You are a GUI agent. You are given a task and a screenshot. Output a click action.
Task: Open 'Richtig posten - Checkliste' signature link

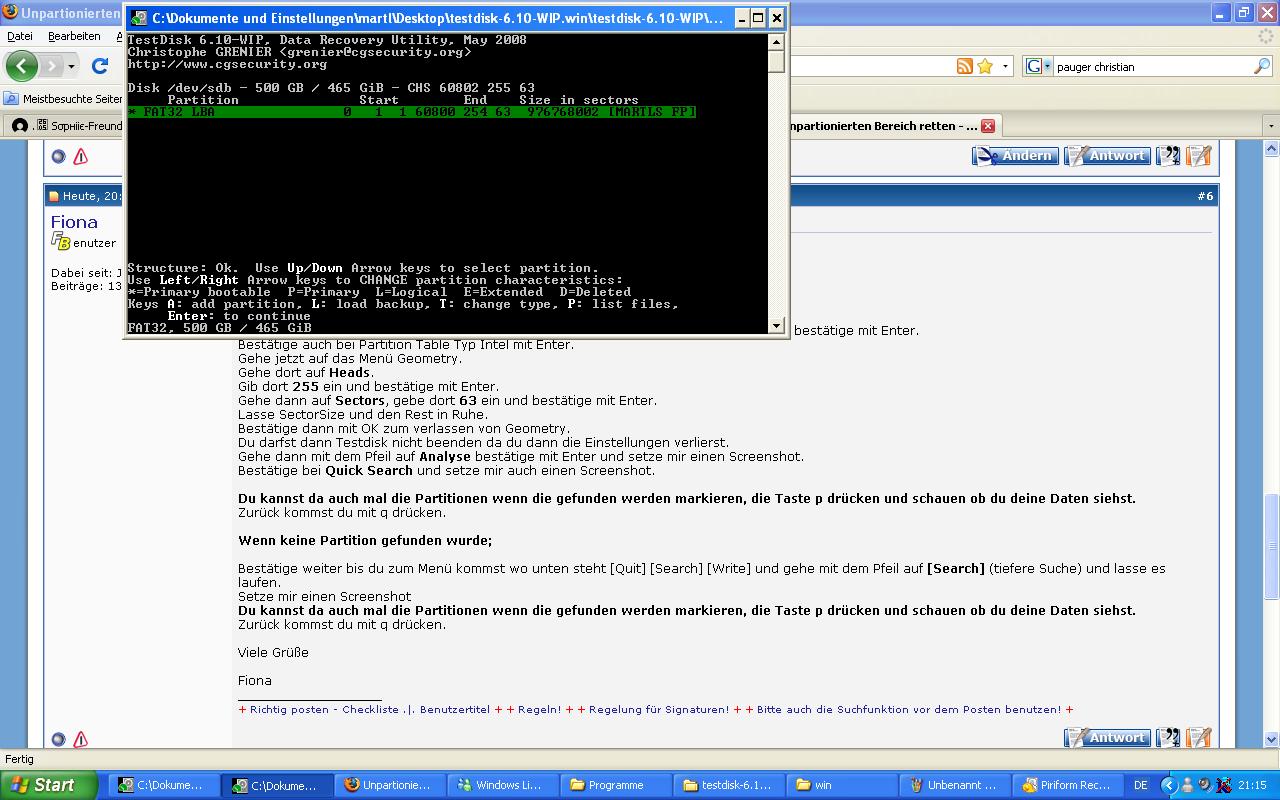point(324,709)
